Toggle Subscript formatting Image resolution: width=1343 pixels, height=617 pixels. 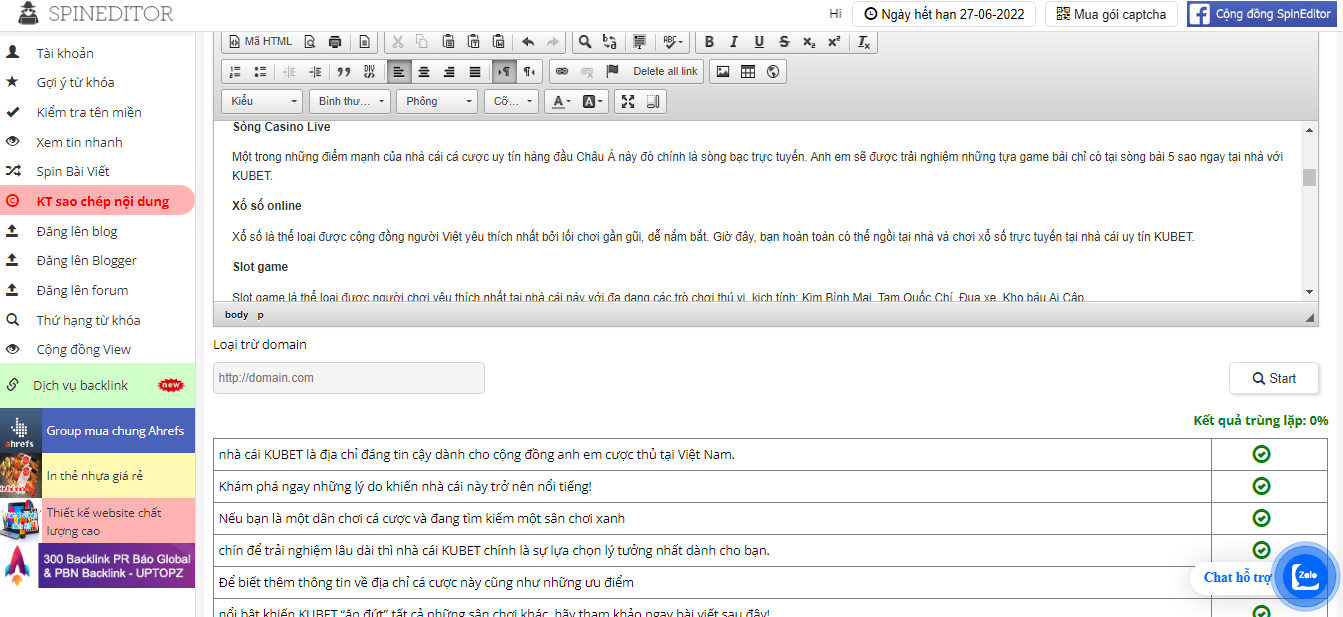(809, 42)
